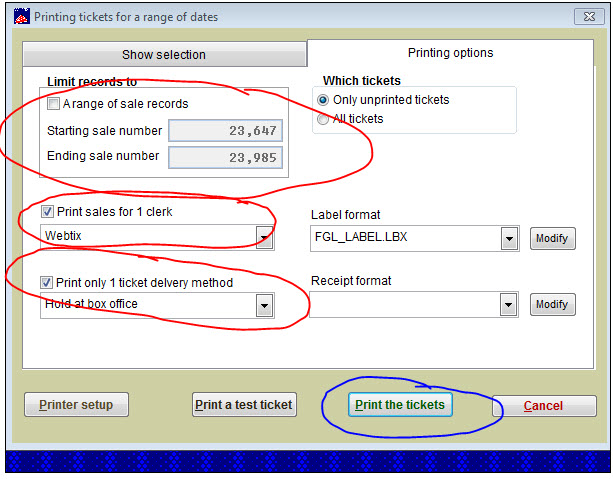613x479 pixels.
Task: Close the Printing tickets dialog window
Action: [x=587, y=16]
